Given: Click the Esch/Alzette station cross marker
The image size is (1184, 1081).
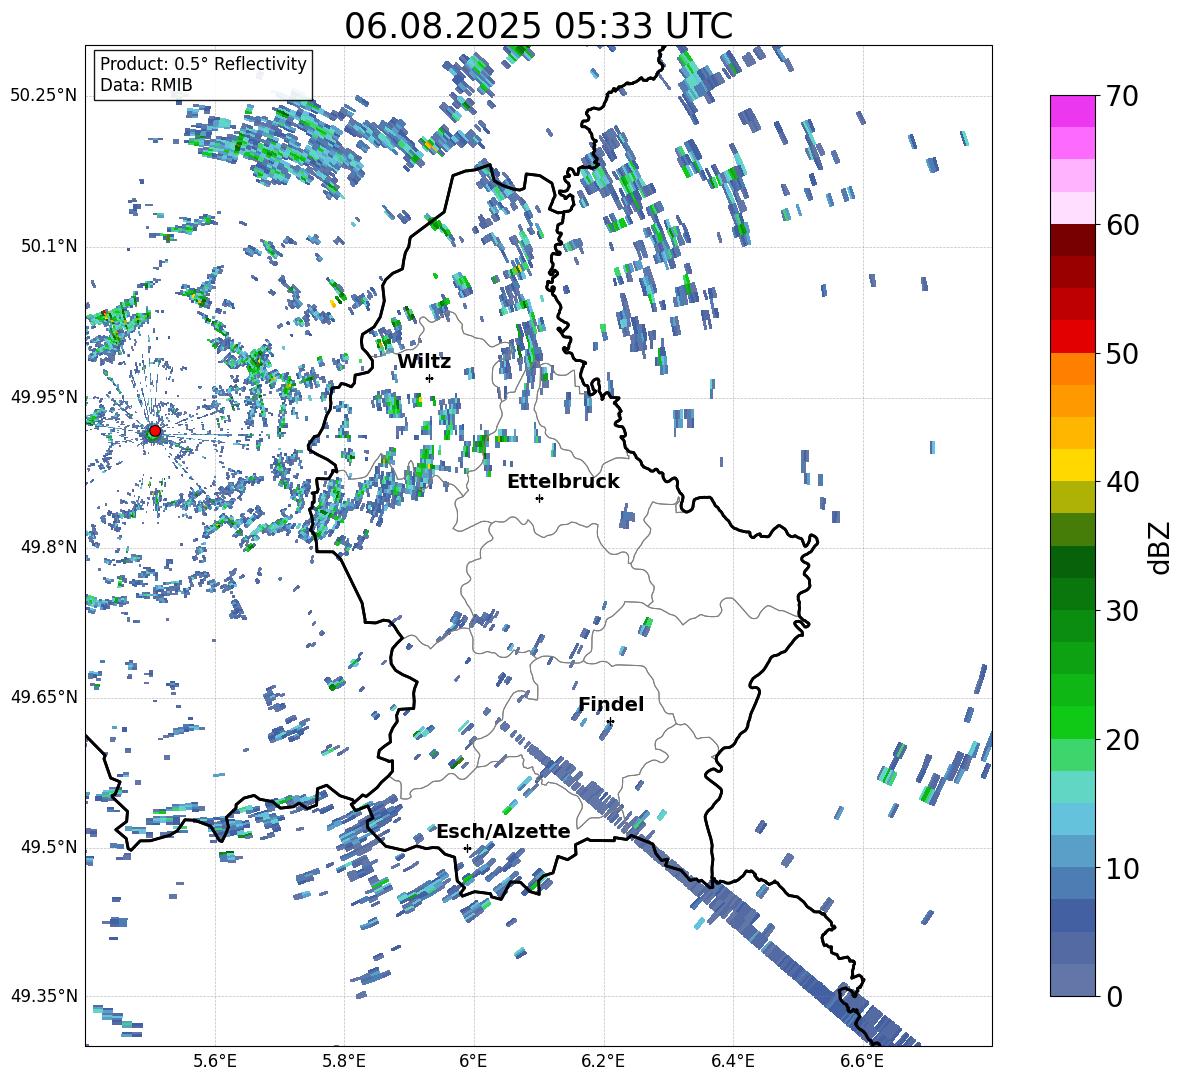Looking at the screenshot, I should 467,848.
